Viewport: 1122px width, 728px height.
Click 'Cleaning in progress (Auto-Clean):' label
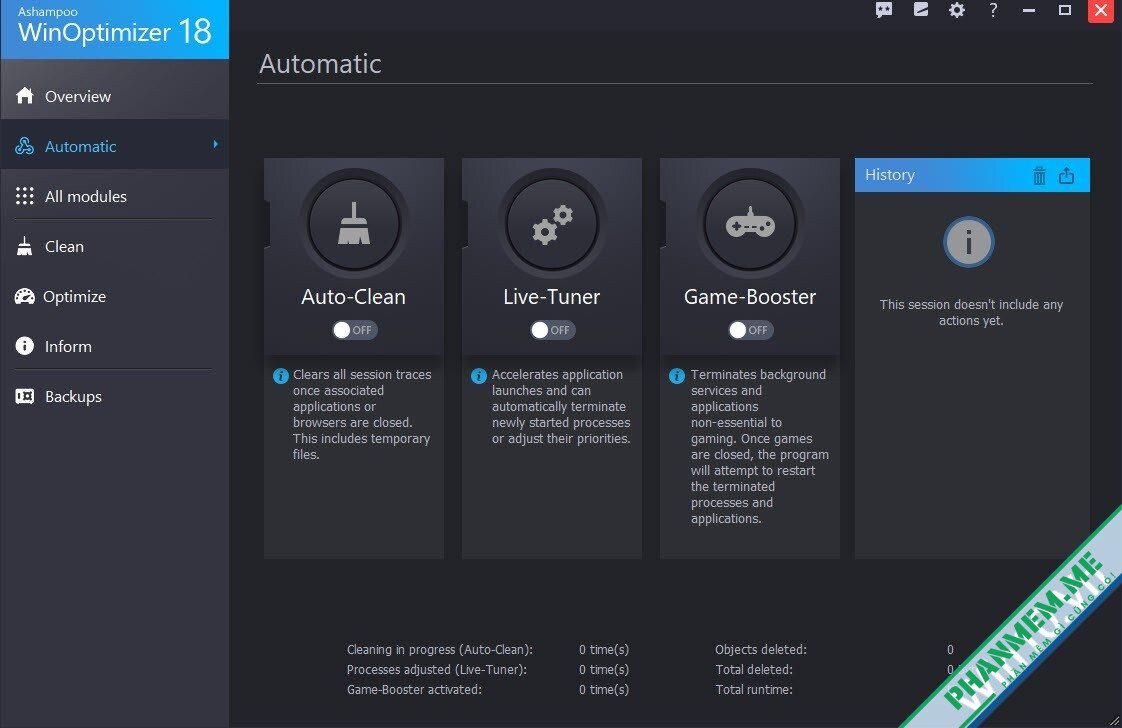pos(439,649)
